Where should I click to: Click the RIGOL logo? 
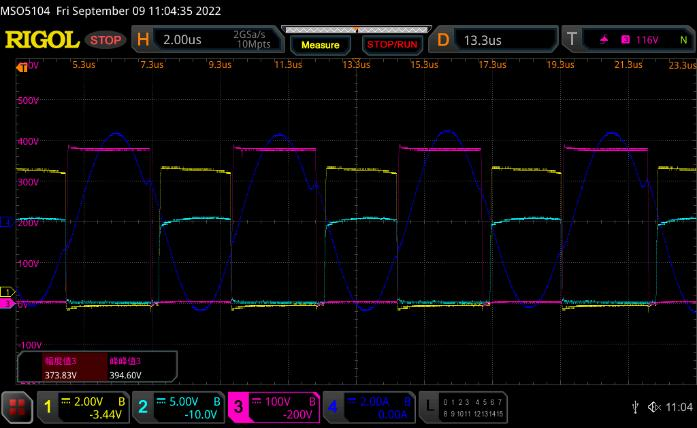pos(41,40)
